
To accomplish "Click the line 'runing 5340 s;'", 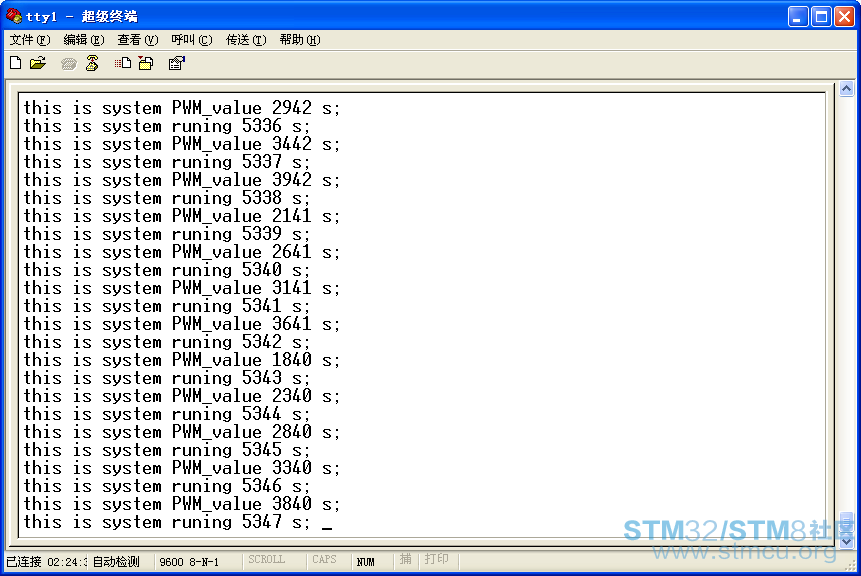I will click(x=167, y=270).
